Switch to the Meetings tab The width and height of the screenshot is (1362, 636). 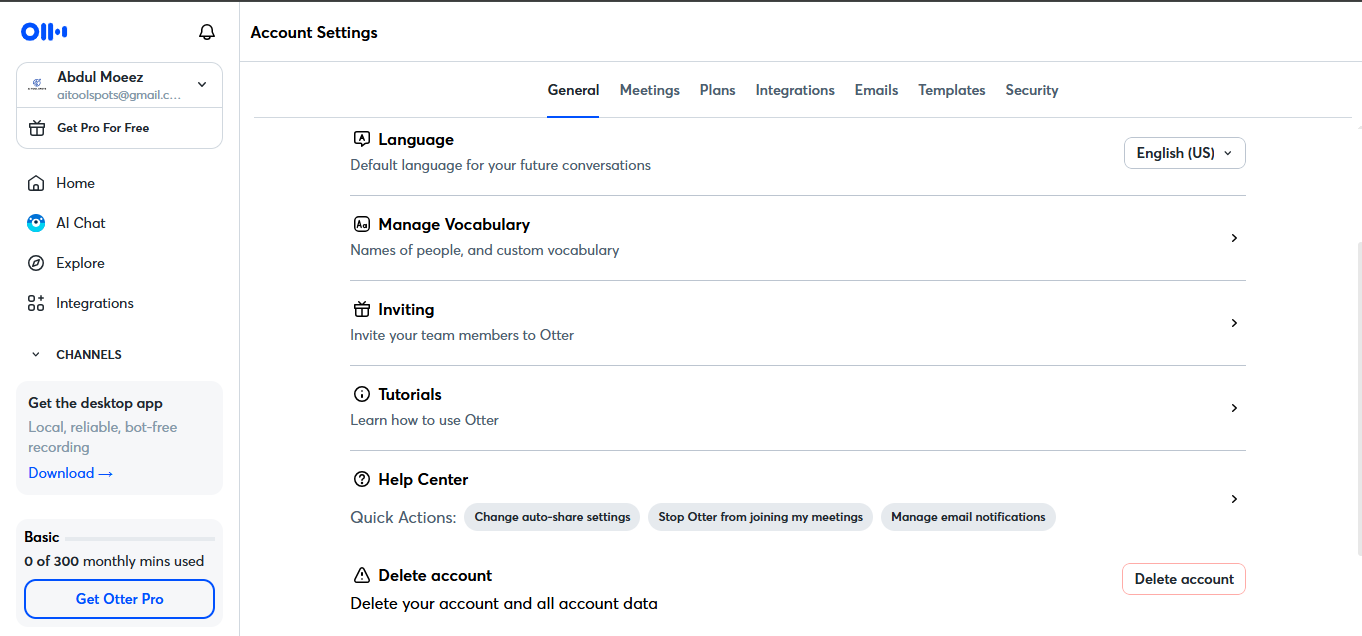tap(650, 90)
